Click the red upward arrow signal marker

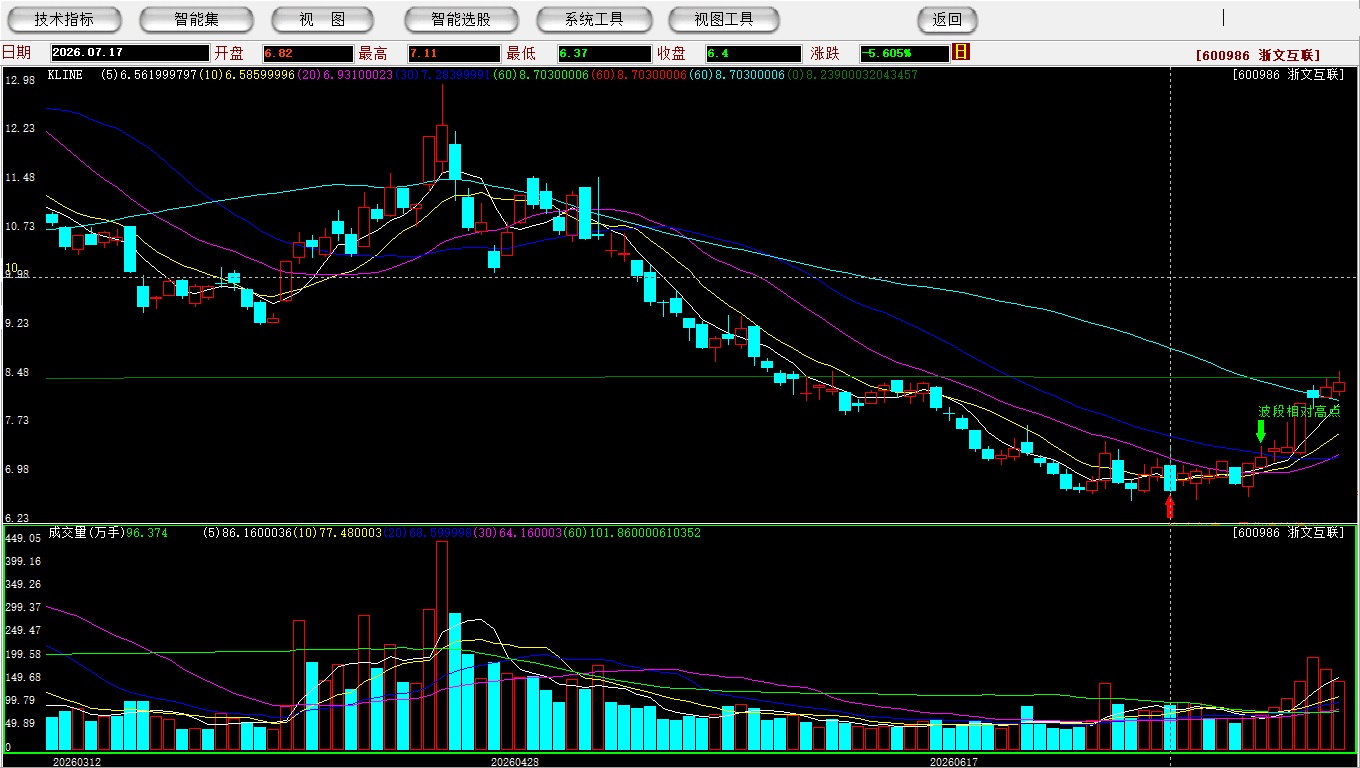(1170, 508)
